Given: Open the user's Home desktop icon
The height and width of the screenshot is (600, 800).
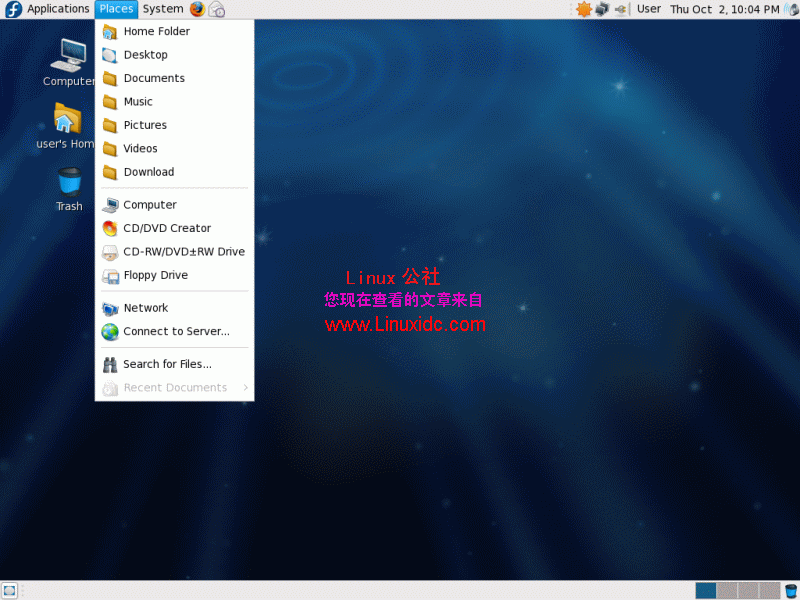Looking at the screenshot, I should (x=66, y=120).
